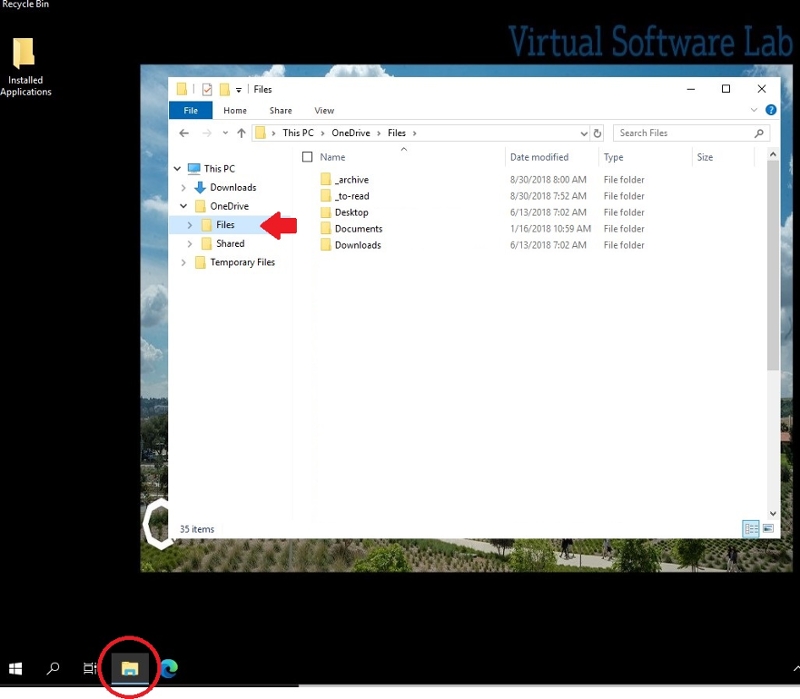Collapse the OneDrive tree node
This screenshot has width=800, height=699.
pos(184,206)
